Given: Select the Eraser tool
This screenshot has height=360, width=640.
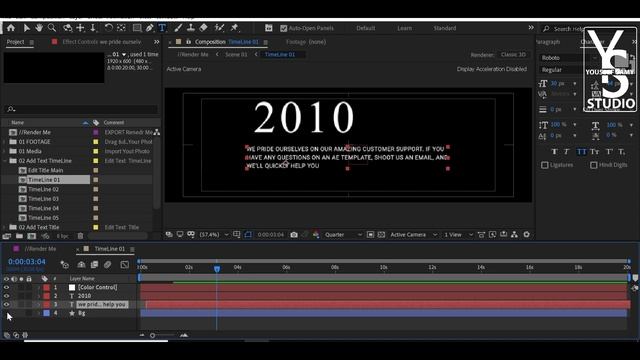Looking at the screenshot, I should (x=203, y=28).
